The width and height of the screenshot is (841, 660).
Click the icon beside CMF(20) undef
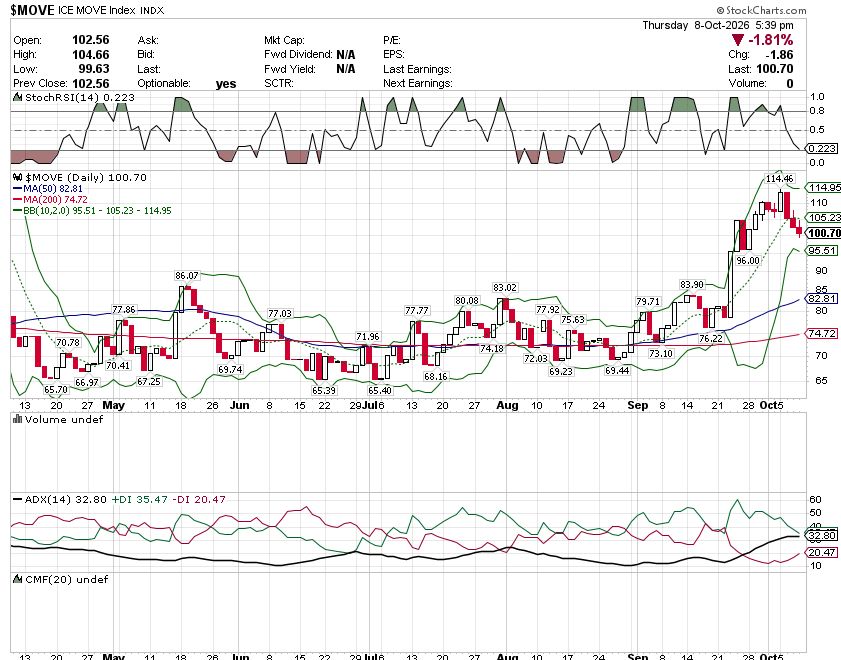(x=18, y=579)
